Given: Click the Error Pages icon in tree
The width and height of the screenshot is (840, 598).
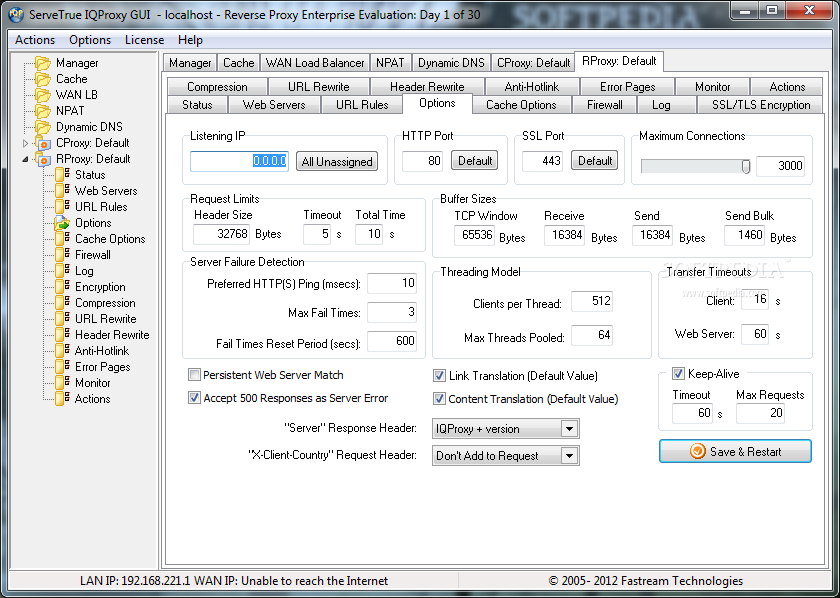Looking at the screenshot, I should click(62, 367).
